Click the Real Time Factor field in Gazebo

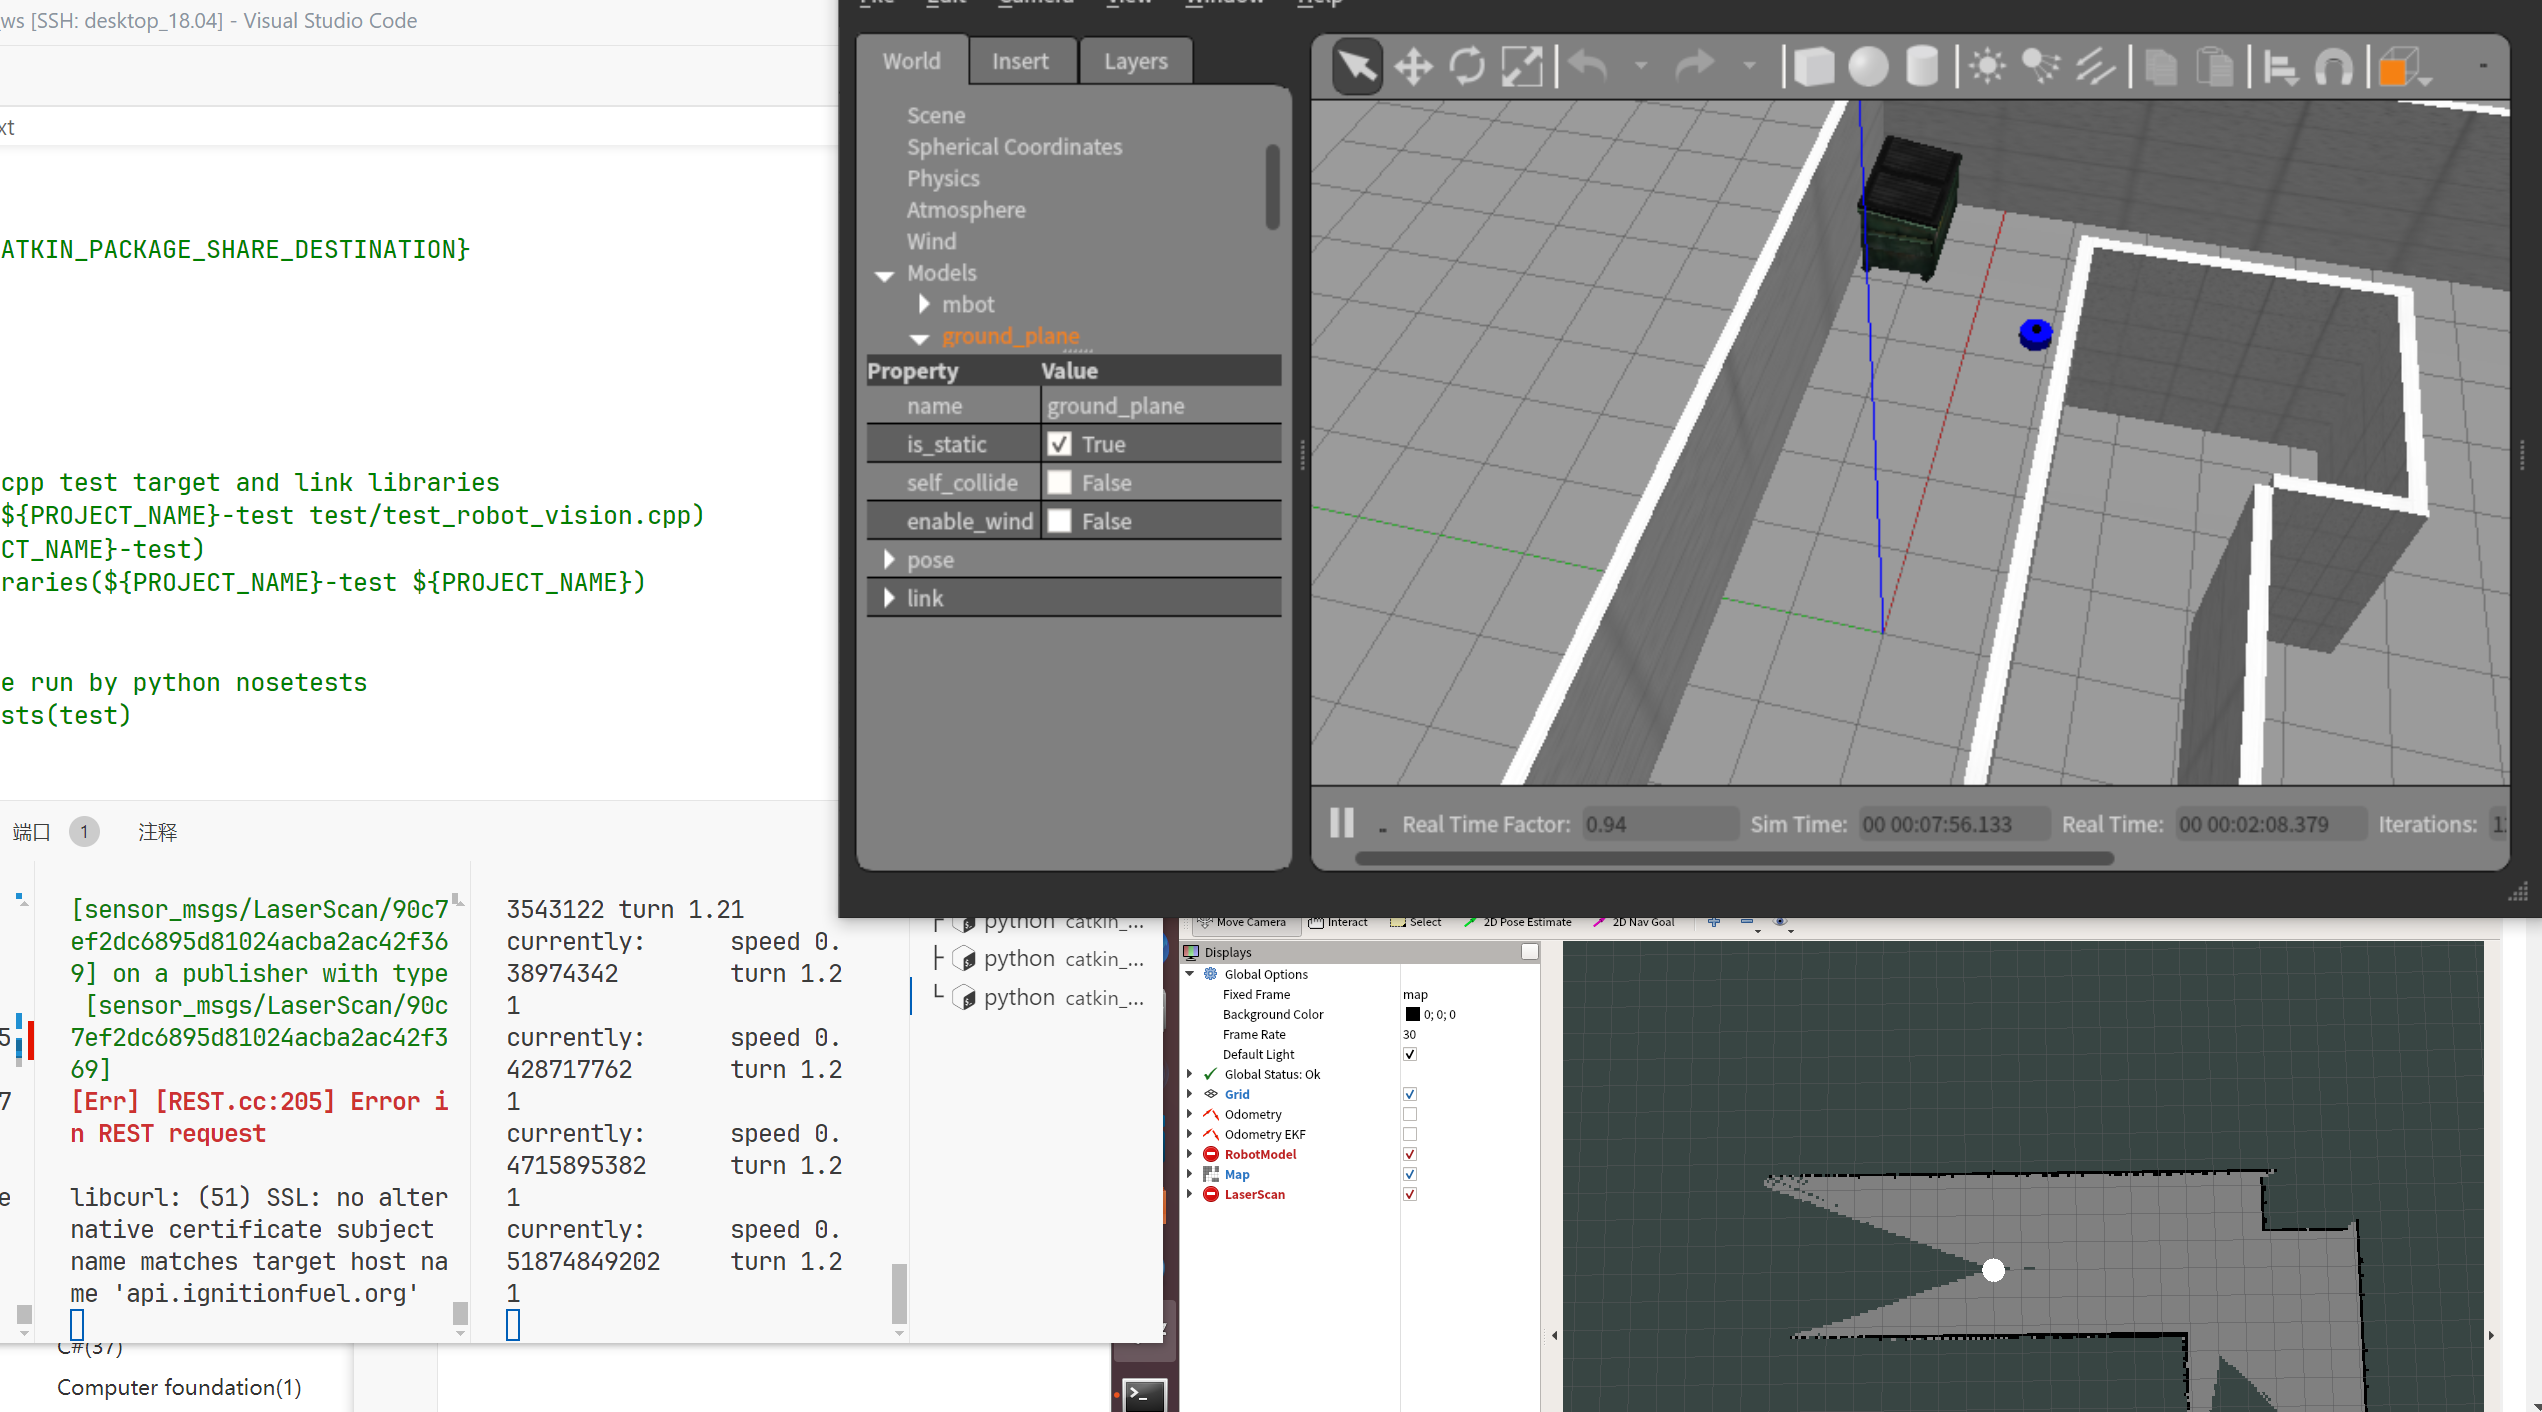pyautogui.click(x=1660, y=824)
